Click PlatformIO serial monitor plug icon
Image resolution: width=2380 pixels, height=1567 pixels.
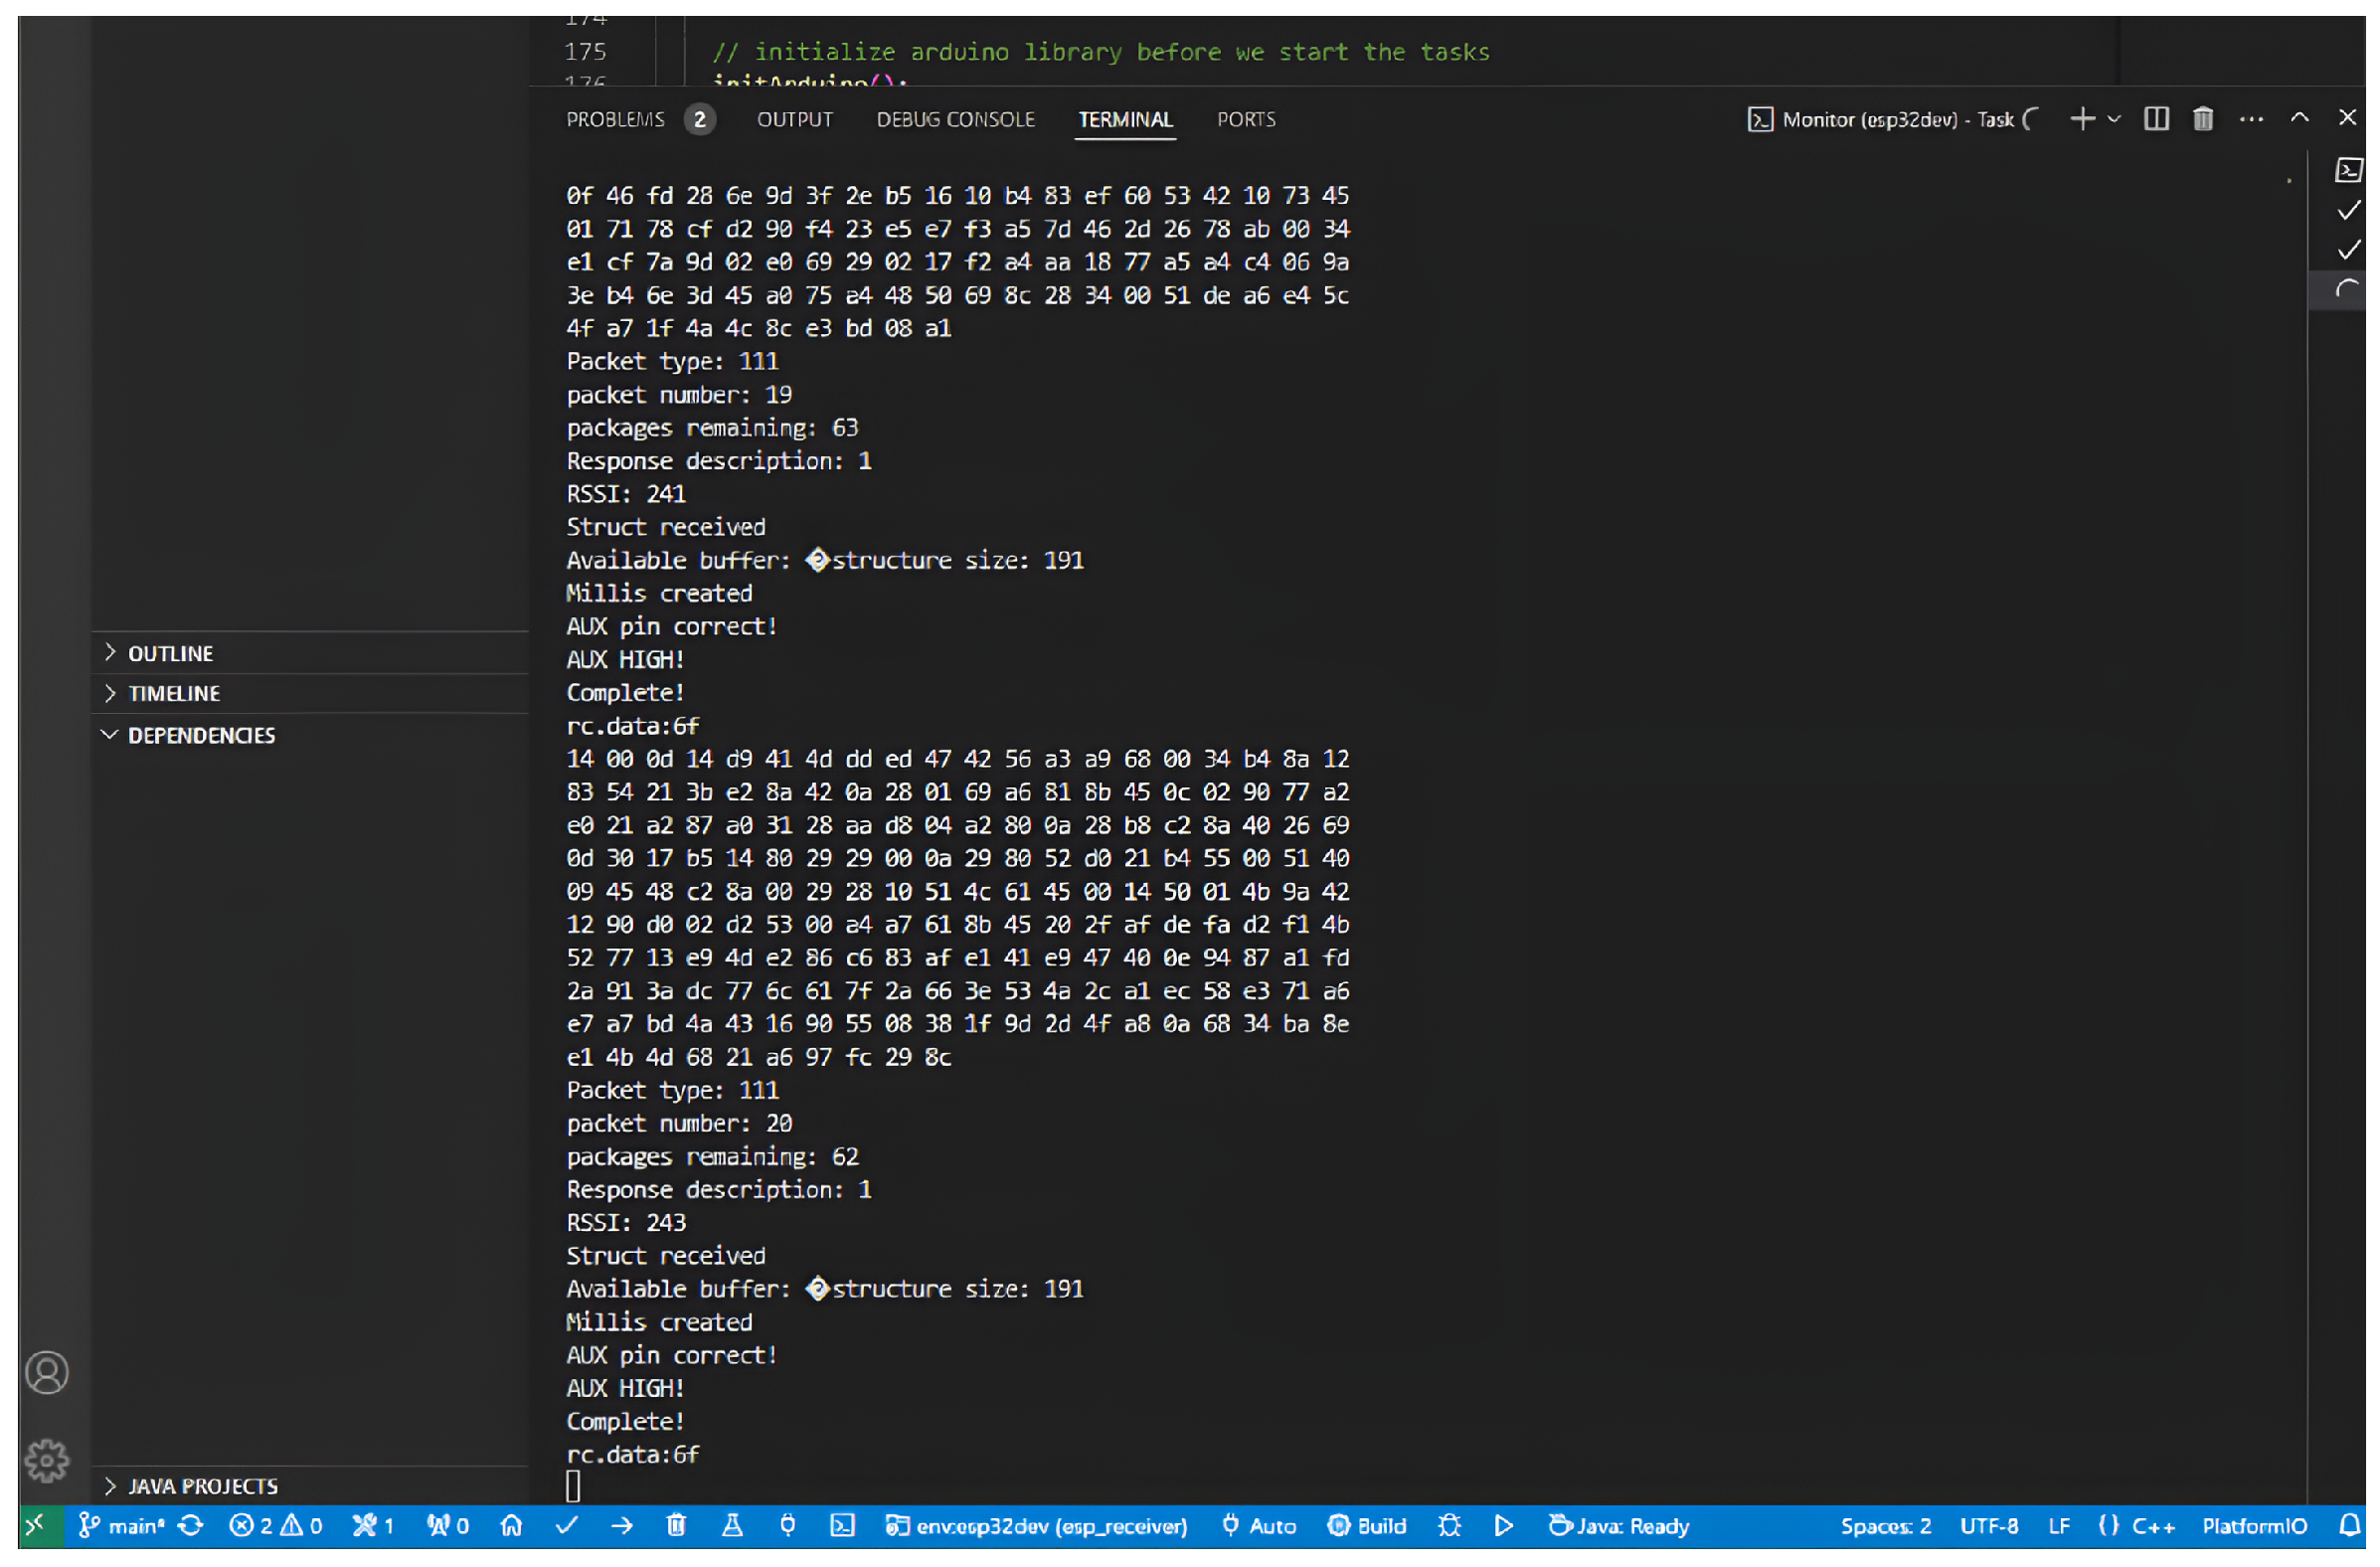pyautogui.click(x=788, y=1525)
